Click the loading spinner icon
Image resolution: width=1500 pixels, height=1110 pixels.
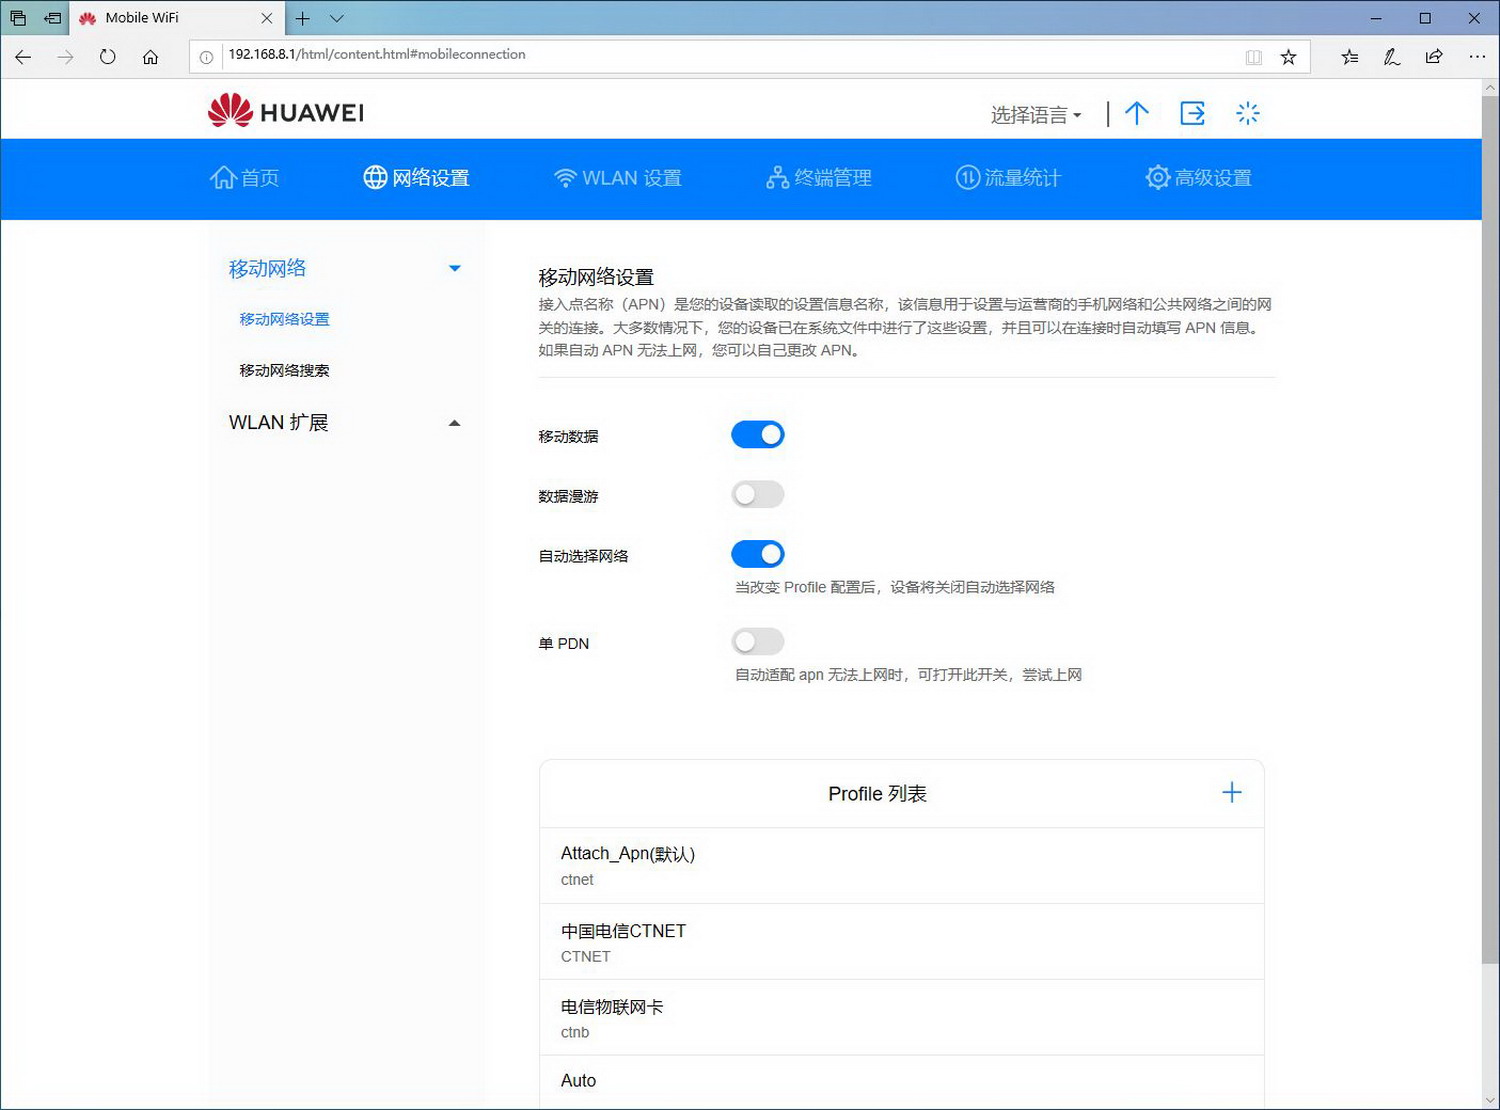[1247, 113]
